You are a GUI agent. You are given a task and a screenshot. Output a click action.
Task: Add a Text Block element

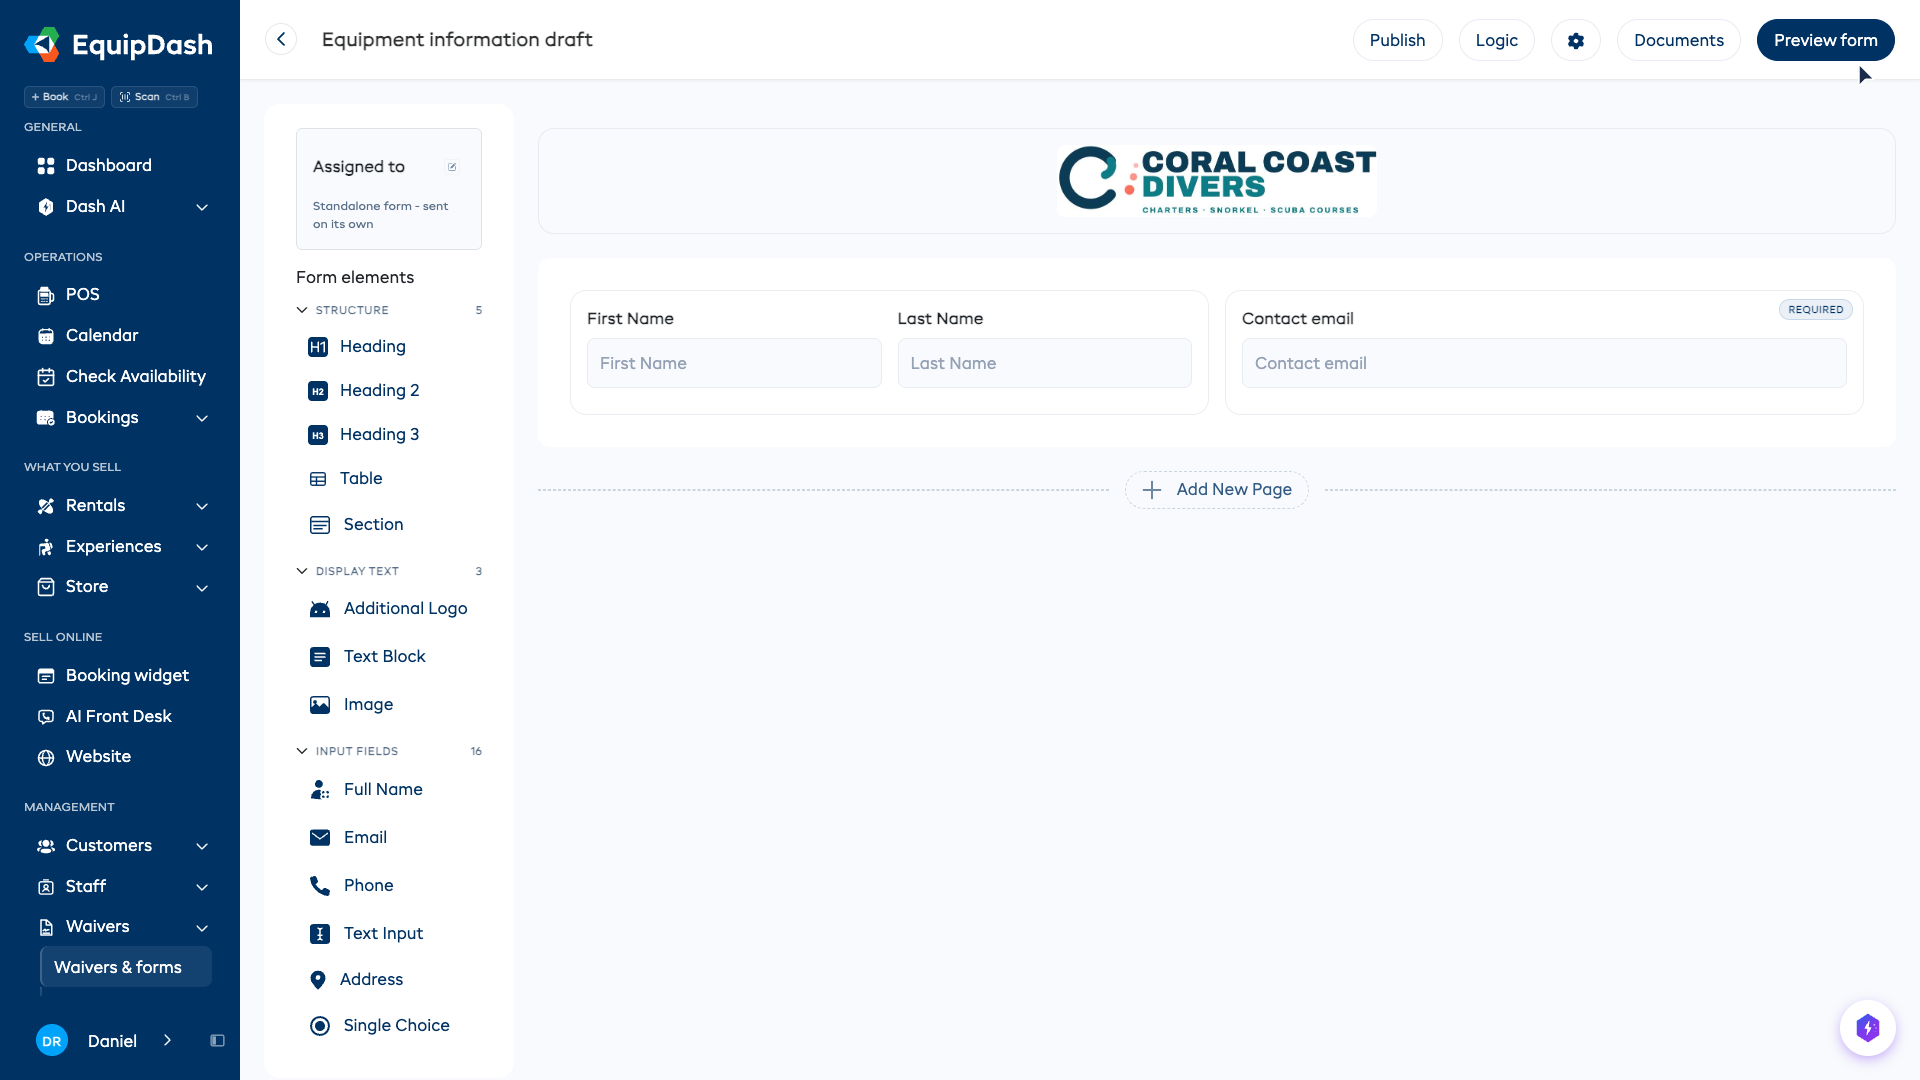[367, 657]
